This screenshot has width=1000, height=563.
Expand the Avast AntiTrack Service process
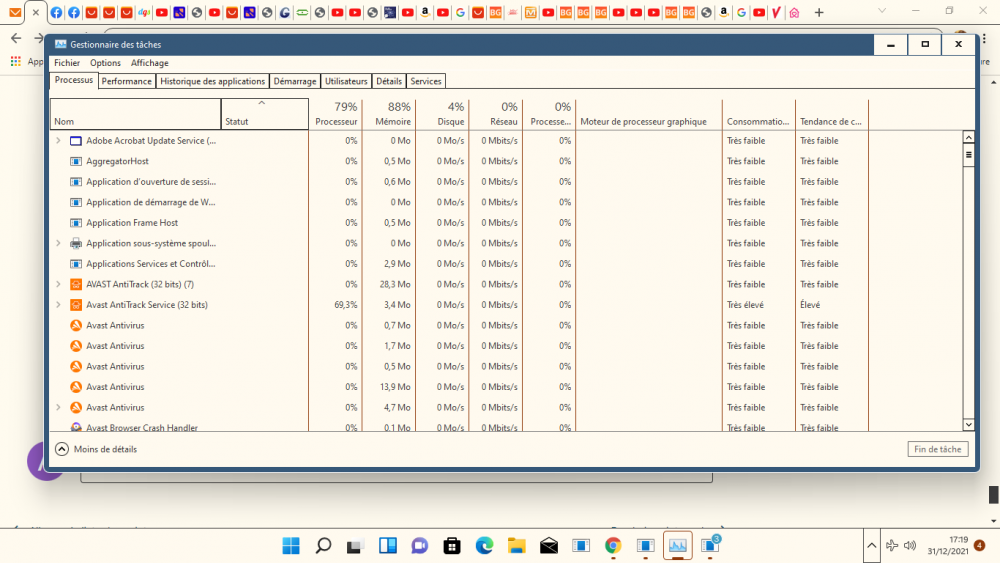pos(58,305)
